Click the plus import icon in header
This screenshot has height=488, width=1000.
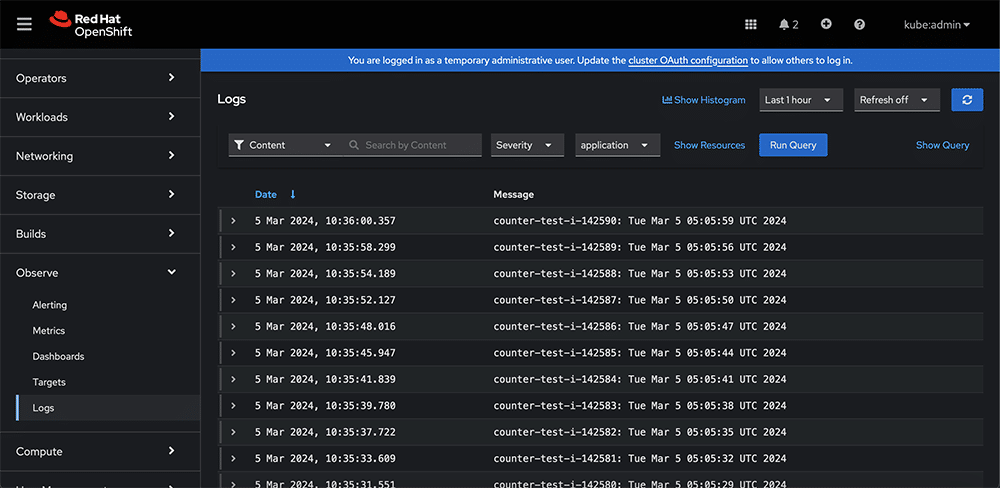[826, 24]
